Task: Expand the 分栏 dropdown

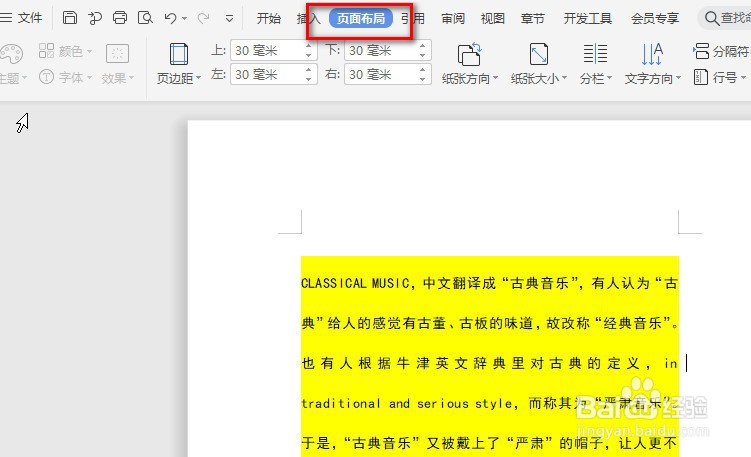Action: (x=609, y=78)
